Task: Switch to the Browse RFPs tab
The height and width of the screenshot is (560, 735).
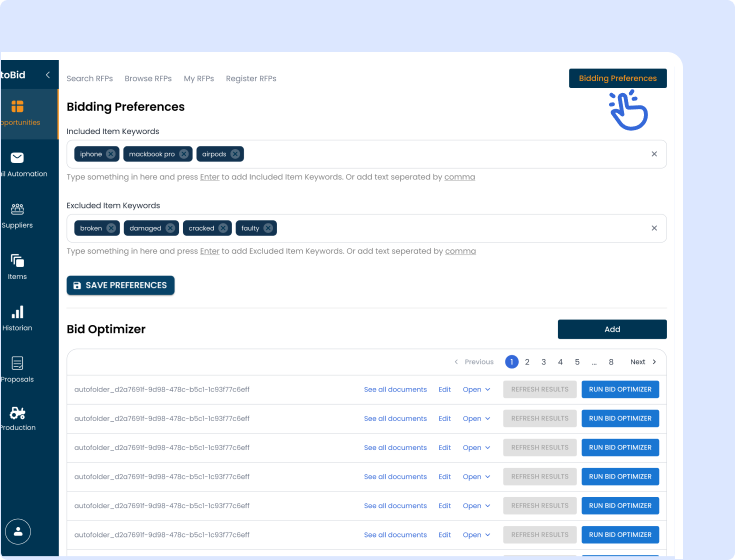Action: (x=148, y=78)
